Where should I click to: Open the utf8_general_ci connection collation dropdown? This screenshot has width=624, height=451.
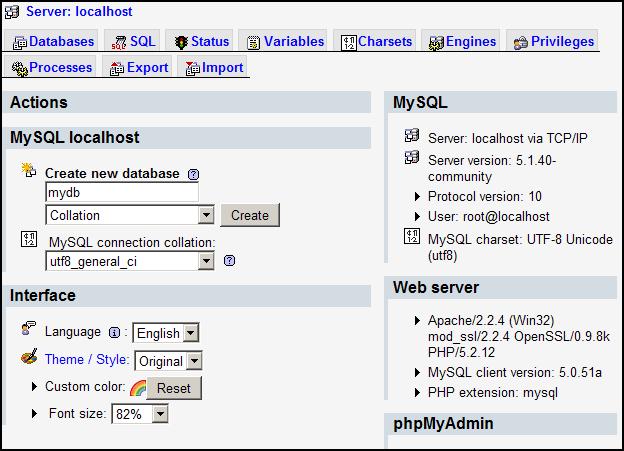pyautogui.click(x=130, y=261)
